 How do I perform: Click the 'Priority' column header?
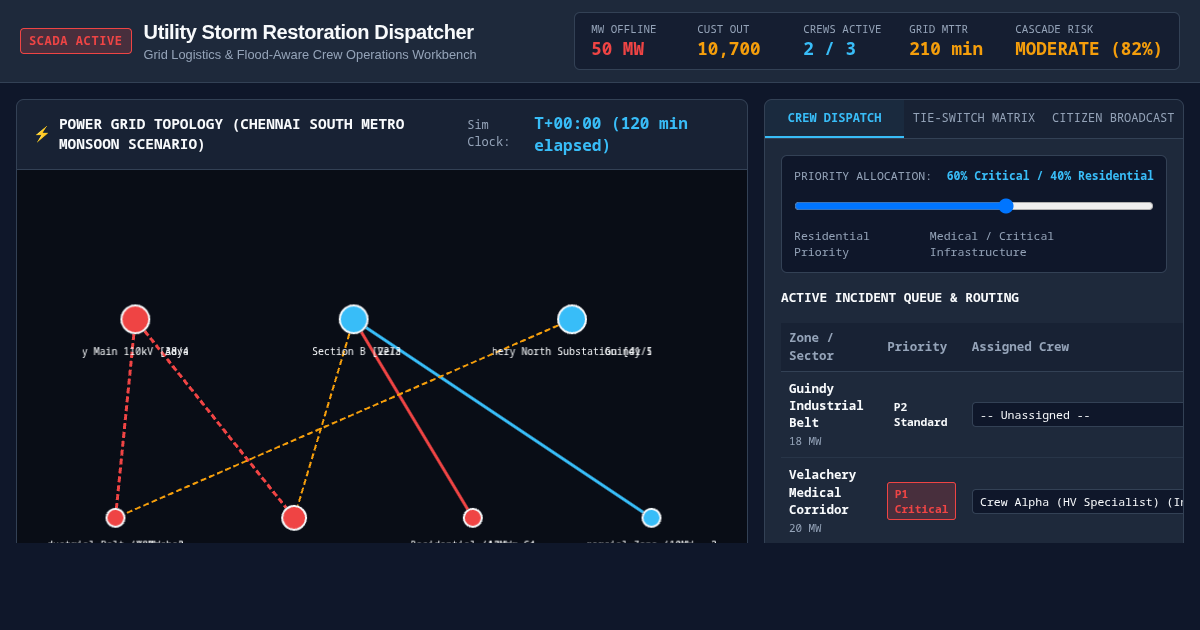coord(917,346)
